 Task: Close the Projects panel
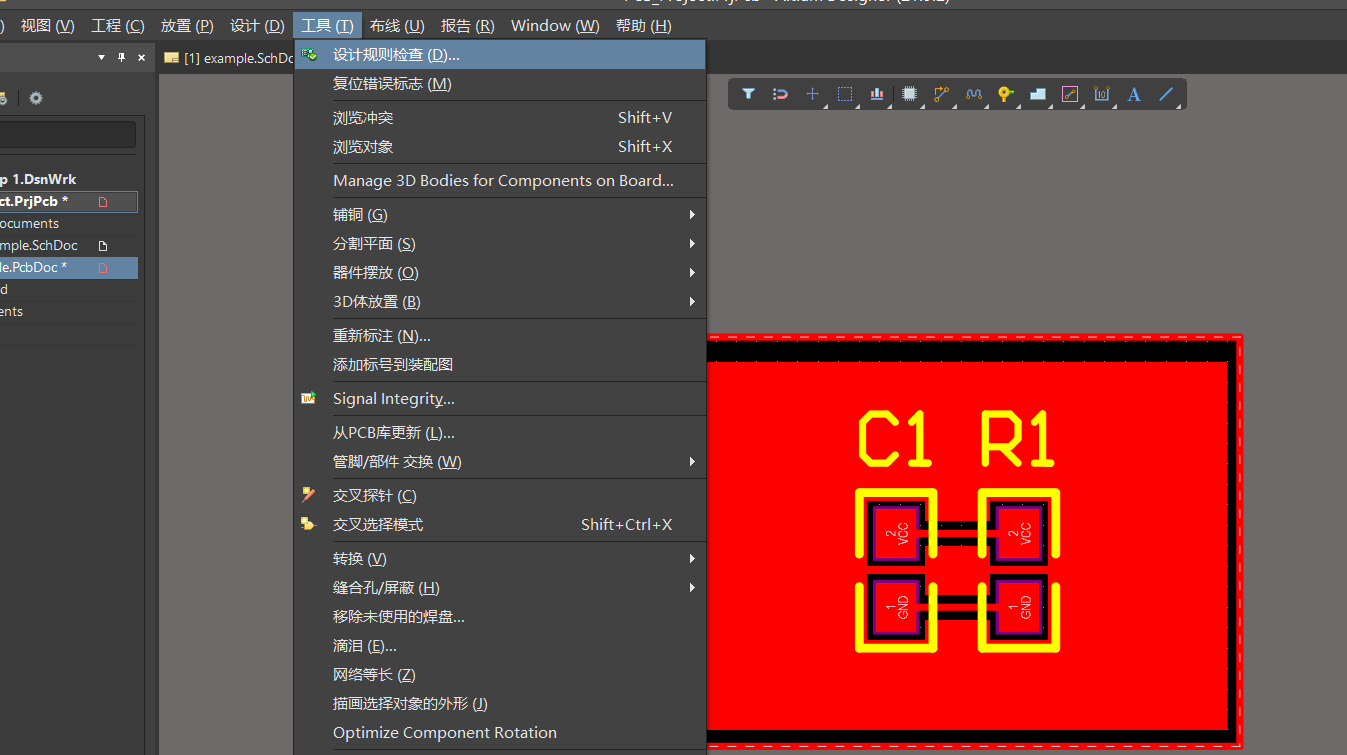point(141,58)
